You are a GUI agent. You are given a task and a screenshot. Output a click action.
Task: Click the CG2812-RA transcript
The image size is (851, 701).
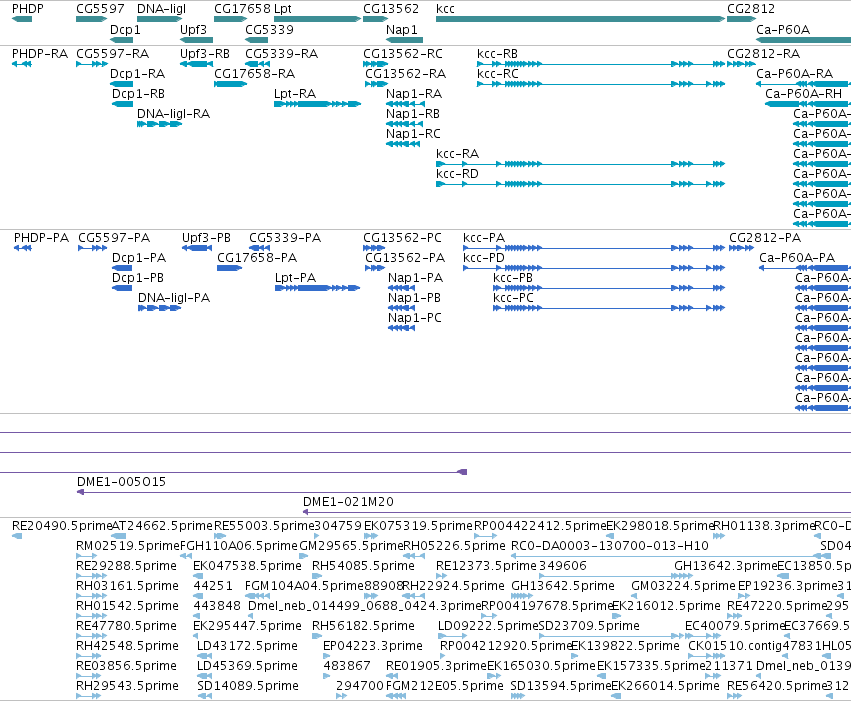click(741, 64)
